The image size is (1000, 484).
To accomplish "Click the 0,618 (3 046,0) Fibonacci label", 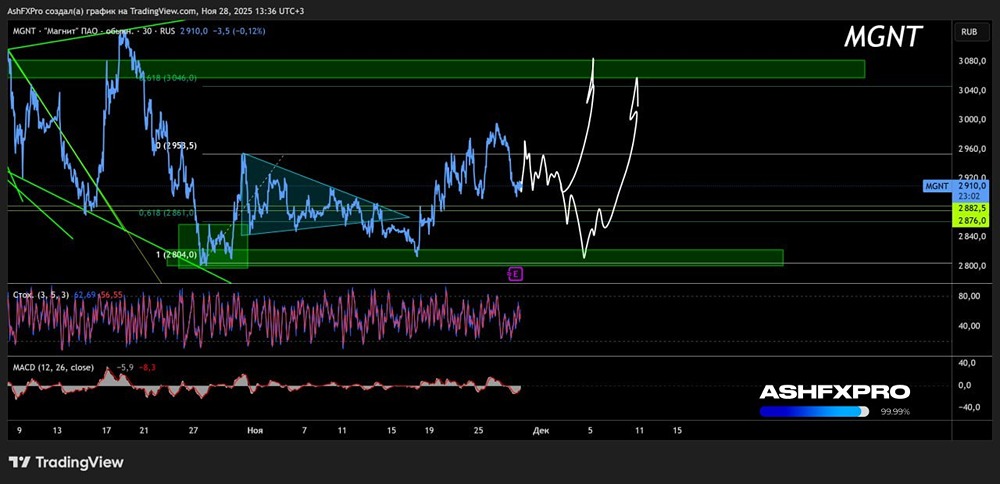I will point(168,77).
